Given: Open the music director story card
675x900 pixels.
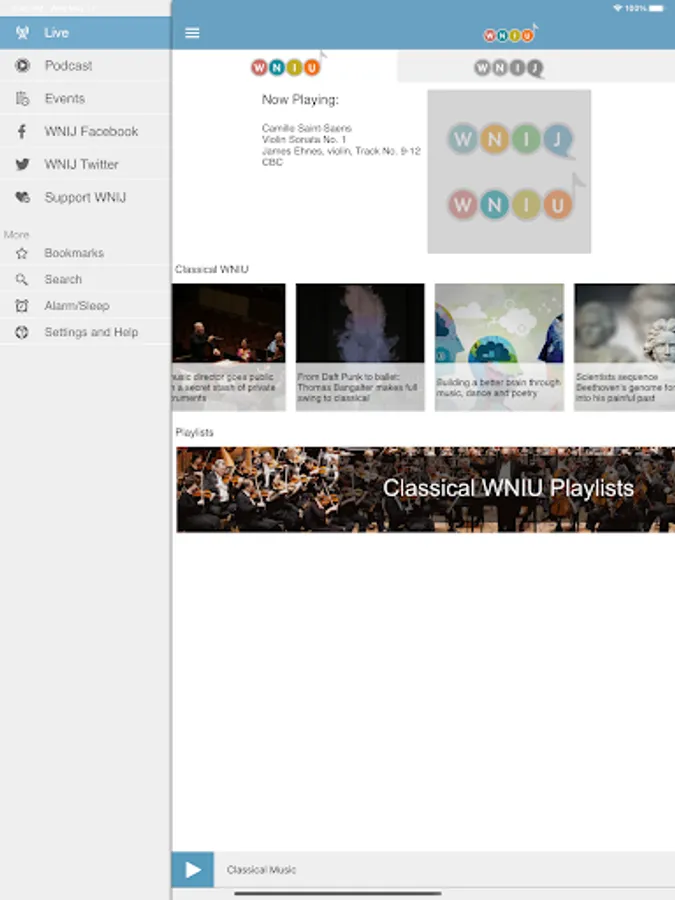Looking at the screenshot, I should point(228,347).
